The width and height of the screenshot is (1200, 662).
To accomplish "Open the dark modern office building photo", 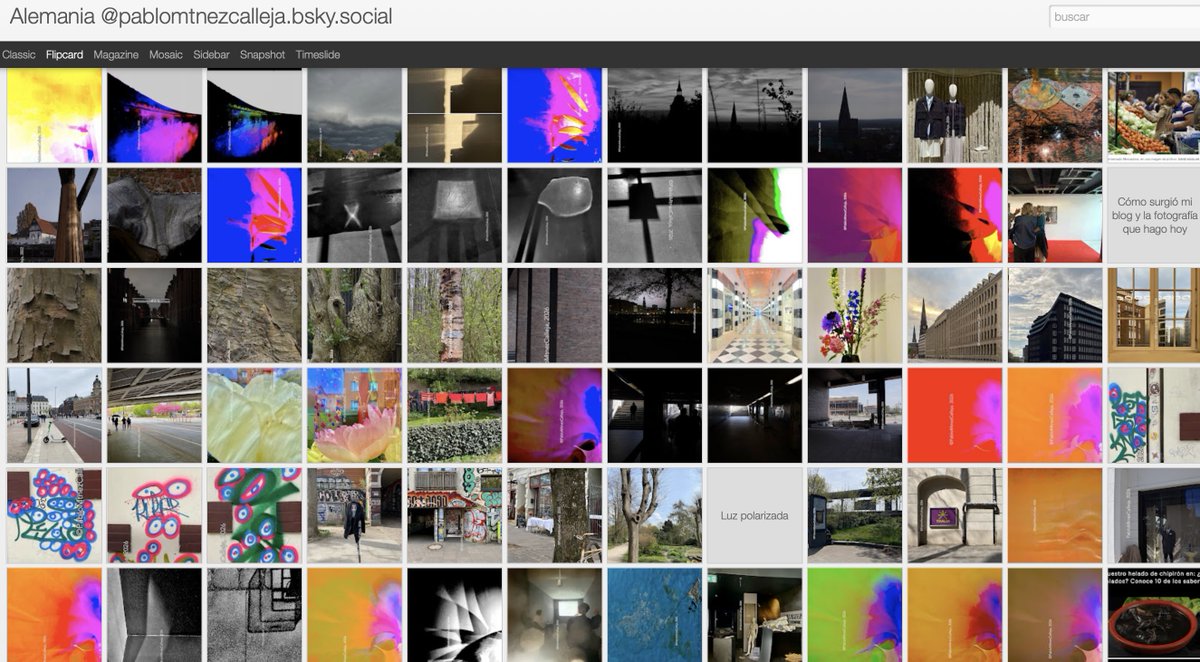I will pyautogui.click(x=1055, y=315).
